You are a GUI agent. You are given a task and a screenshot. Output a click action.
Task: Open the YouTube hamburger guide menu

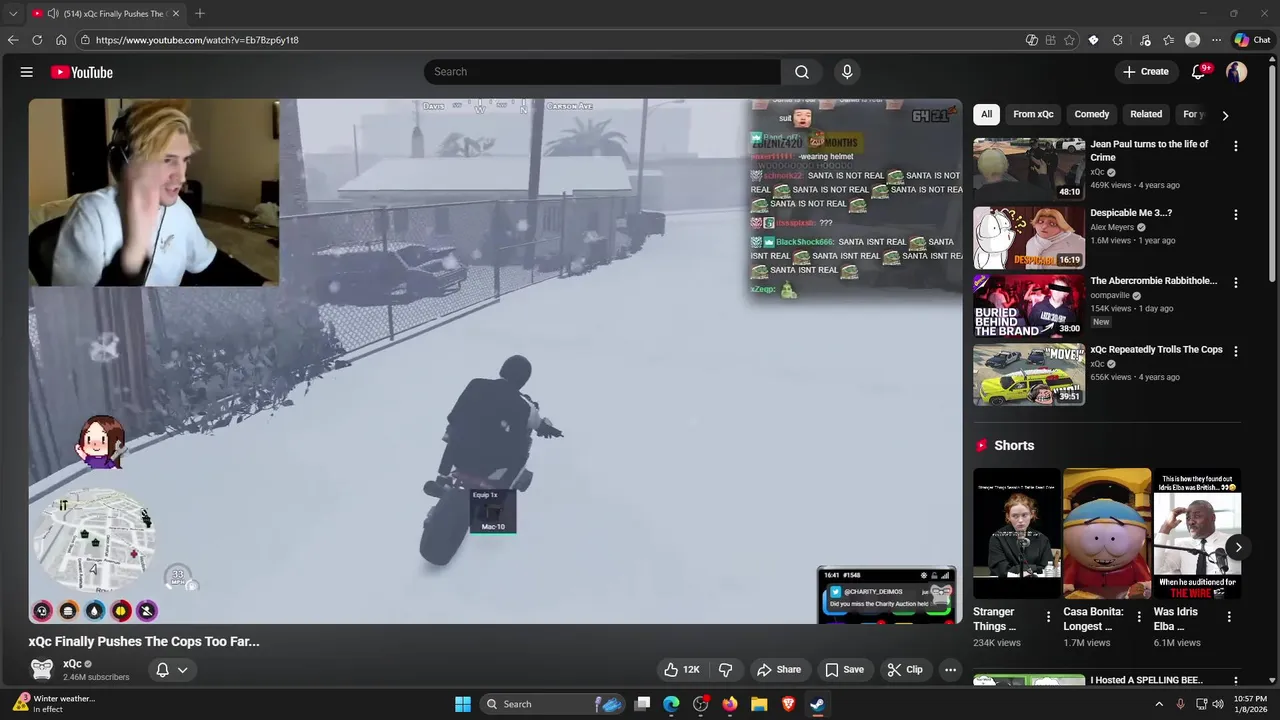[27, 72]
